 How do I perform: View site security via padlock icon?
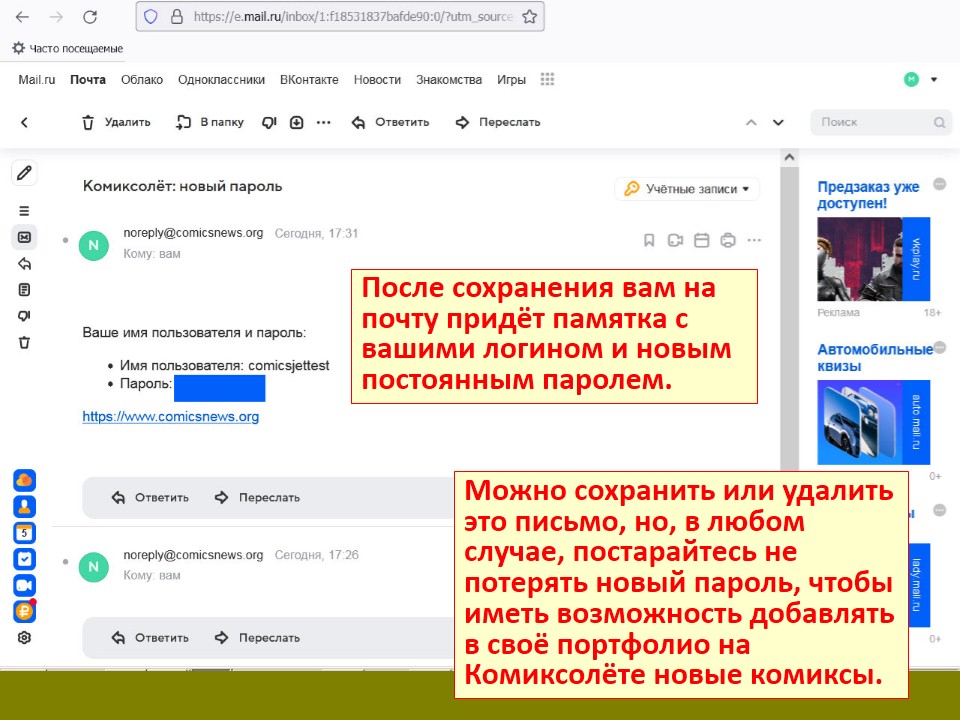(x=177, y=17)
